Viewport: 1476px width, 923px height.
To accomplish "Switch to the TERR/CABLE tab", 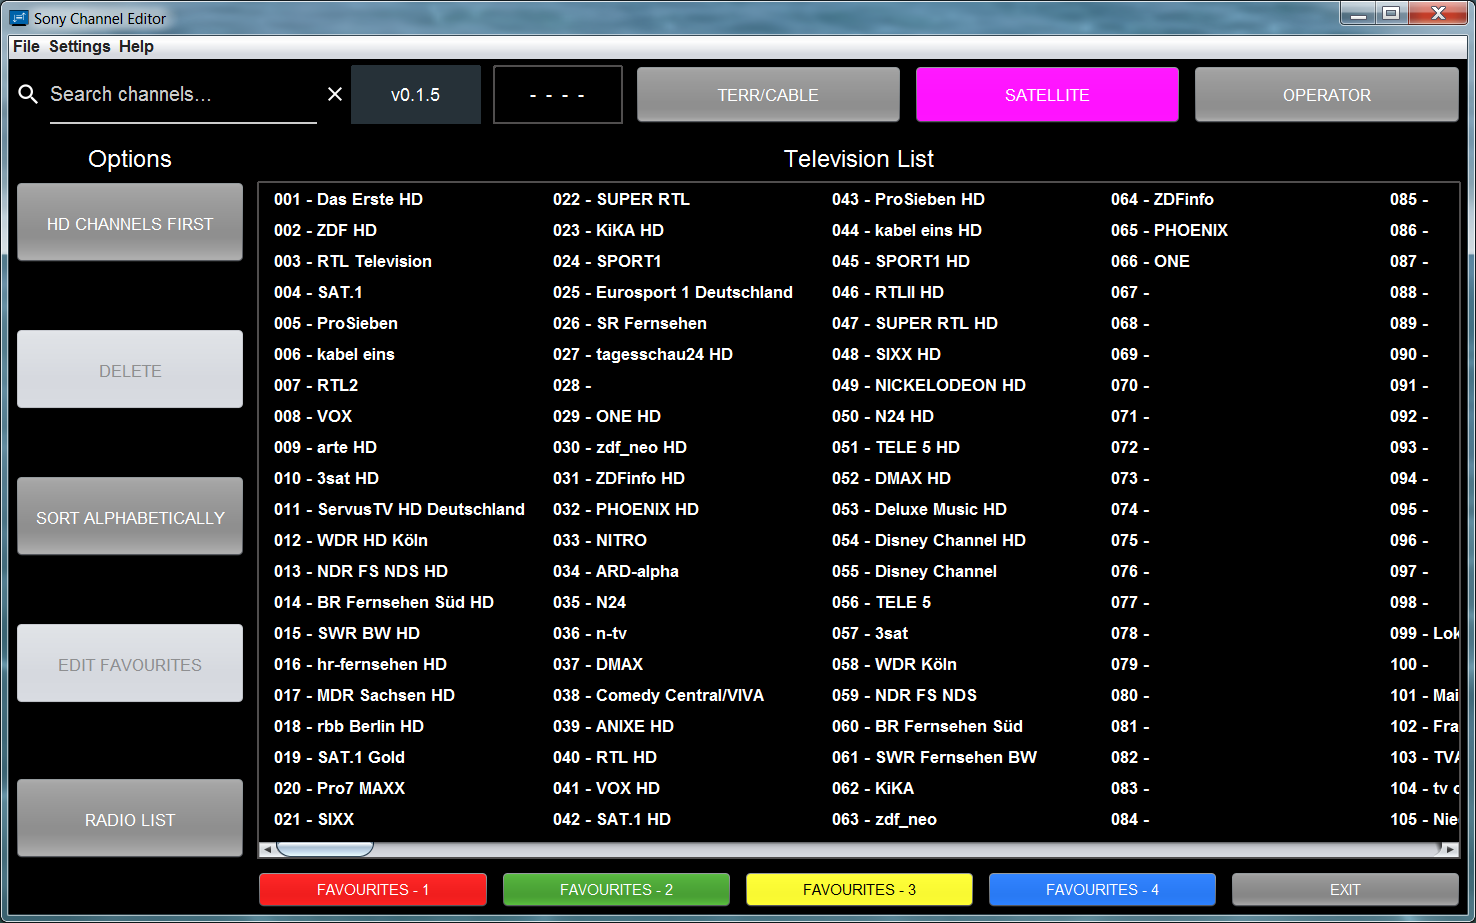I will click(768, 95).
